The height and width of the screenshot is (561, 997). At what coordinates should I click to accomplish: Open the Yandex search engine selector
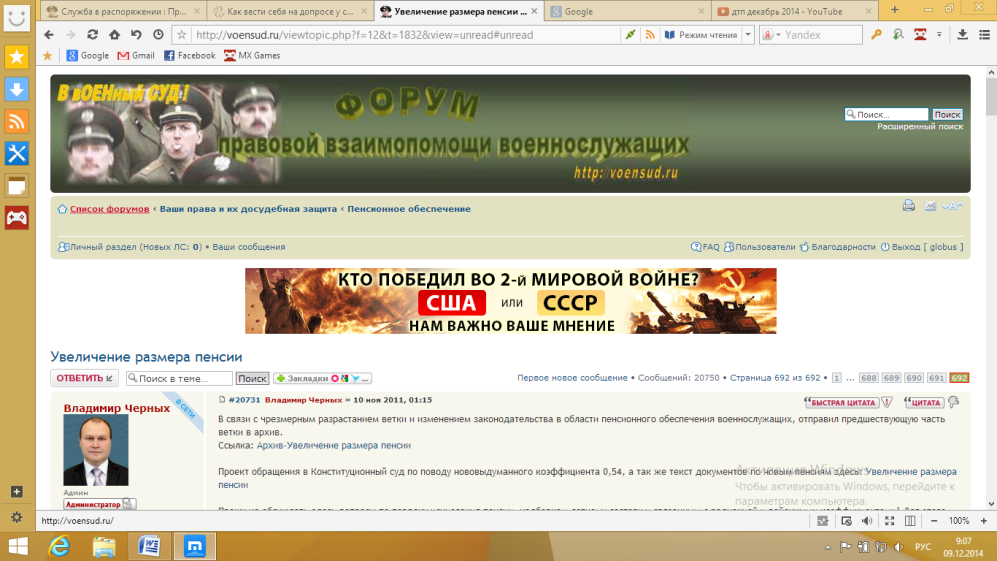tap(772, 35)
